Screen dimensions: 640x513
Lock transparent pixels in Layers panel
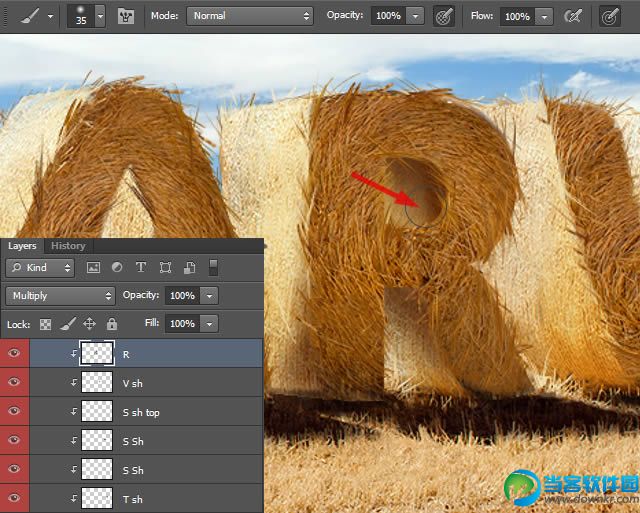click(46, 324)
